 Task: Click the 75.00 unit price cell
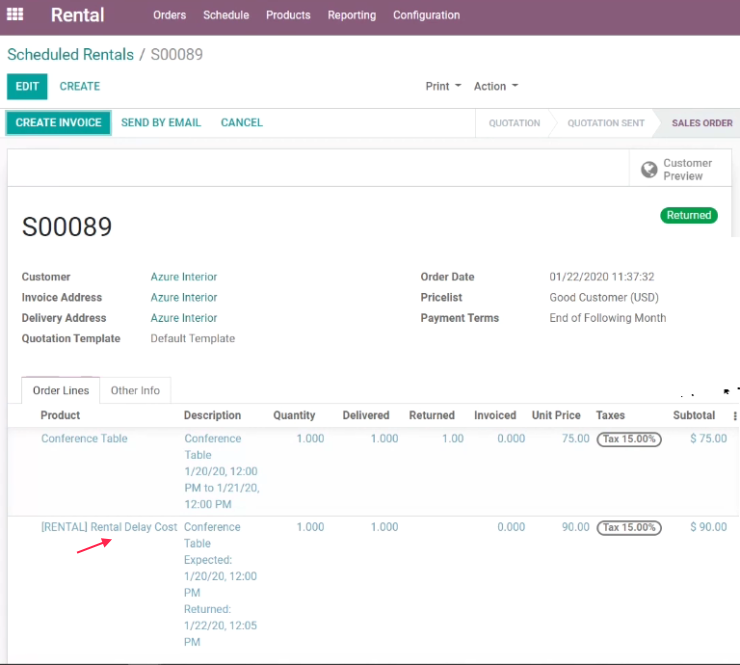(575, 439)
